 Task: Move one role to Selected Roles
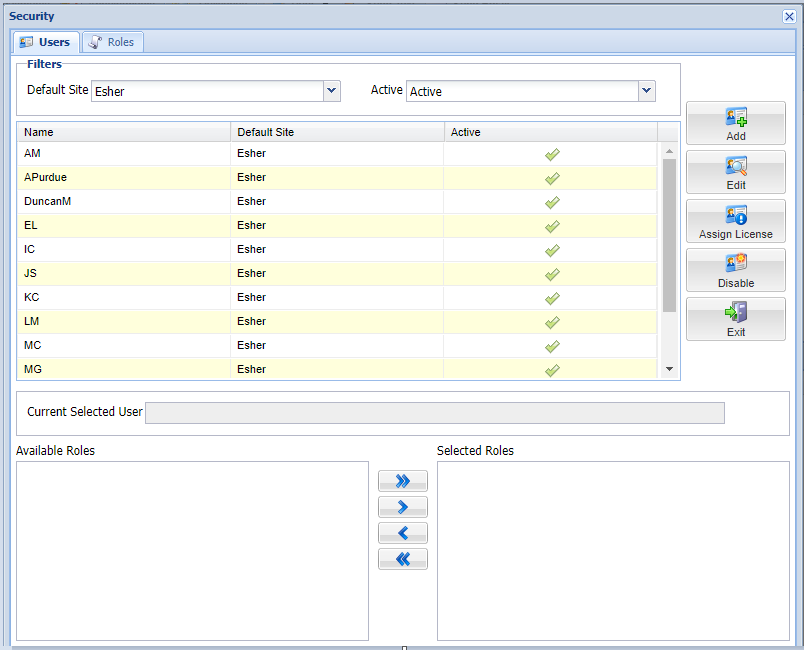403,507
